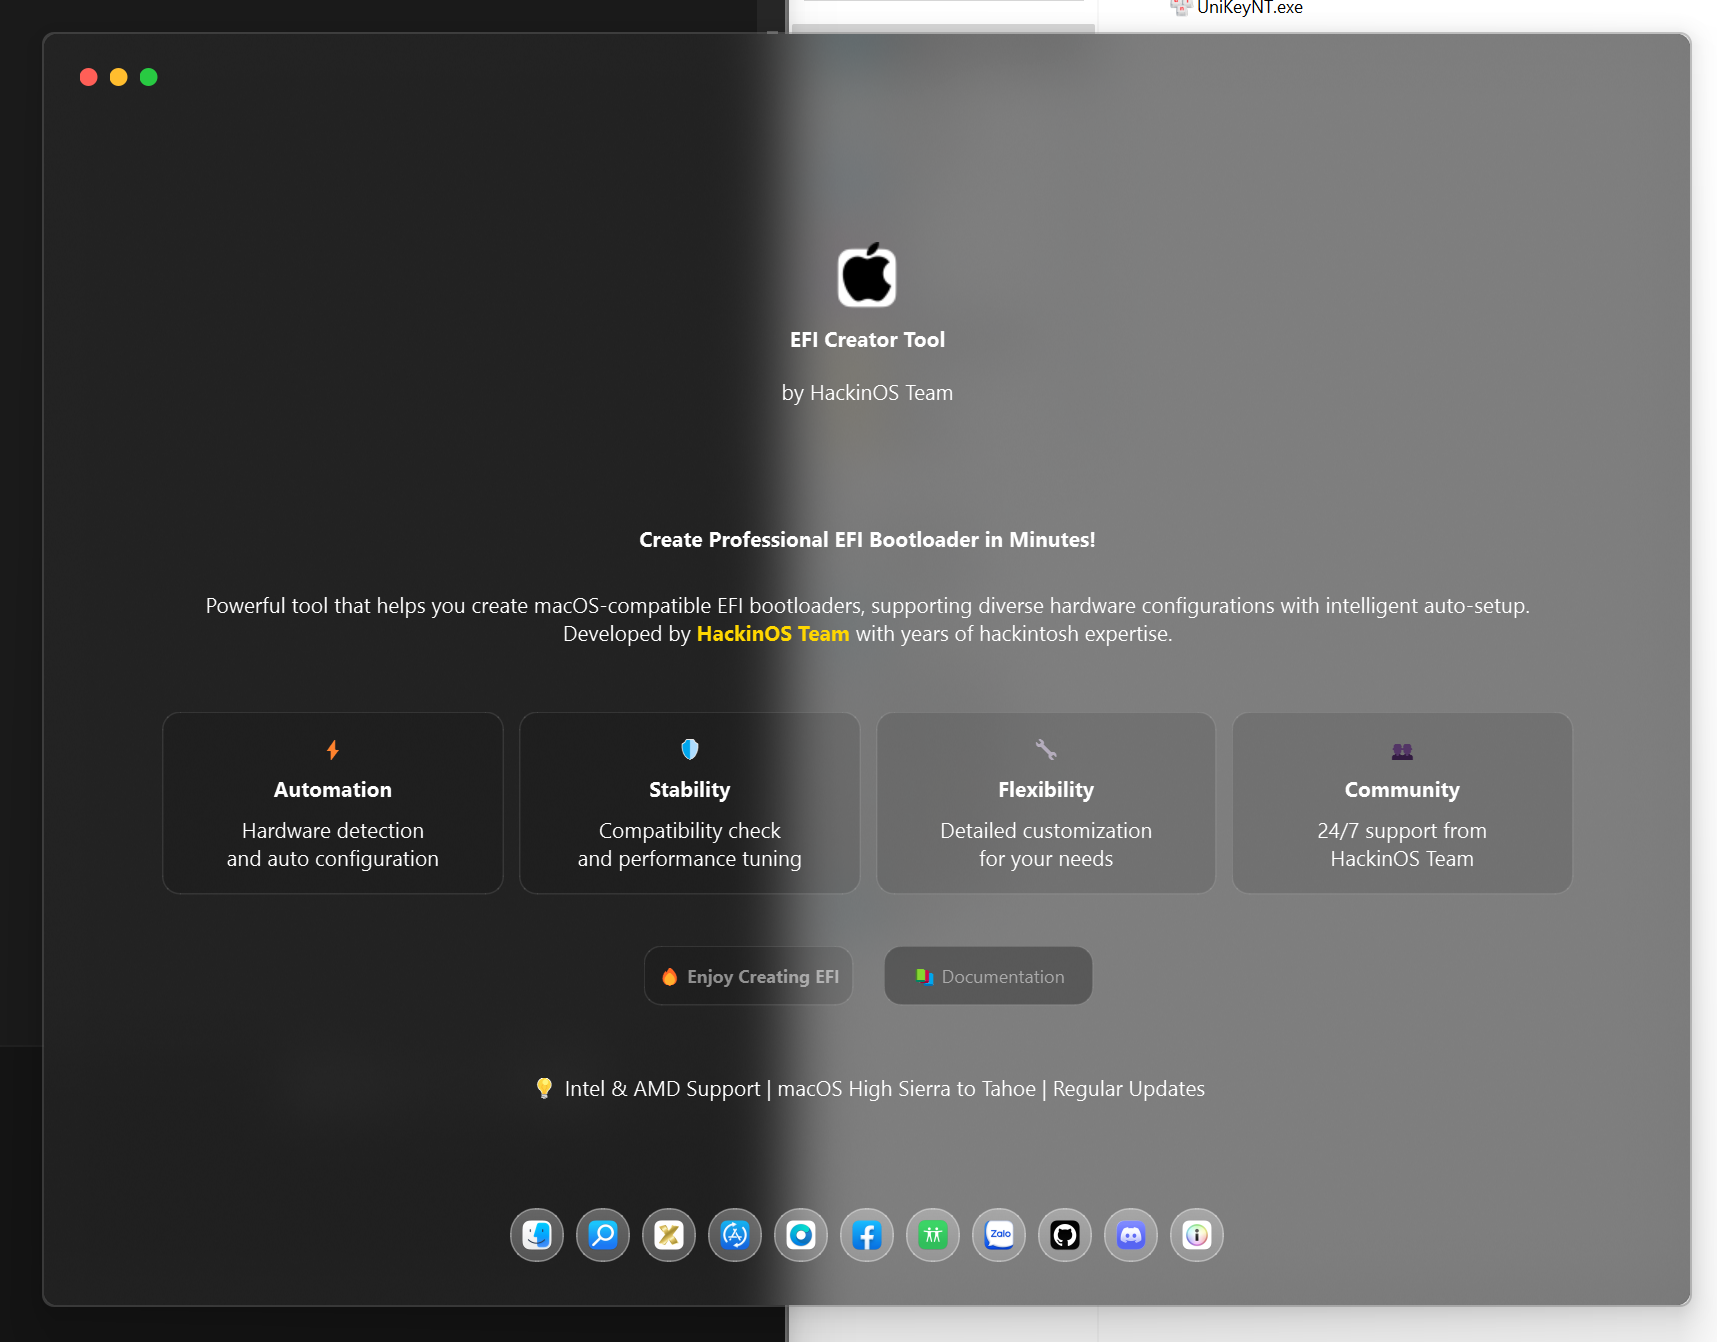Click the yellow HackinOS Team link
Image resolution: width=1717 pixels, height=1342 pixels.
(x=772, y=633)
